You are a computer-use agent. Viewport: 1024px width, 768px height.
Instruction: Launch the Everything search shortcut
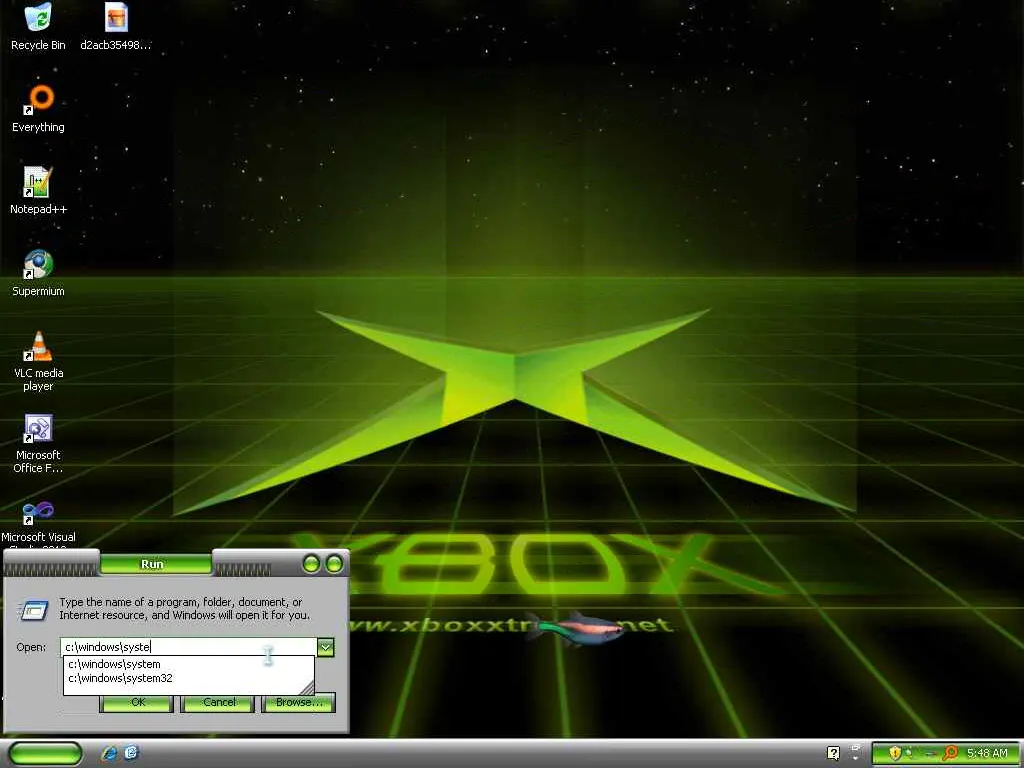(x=38, y=108)
